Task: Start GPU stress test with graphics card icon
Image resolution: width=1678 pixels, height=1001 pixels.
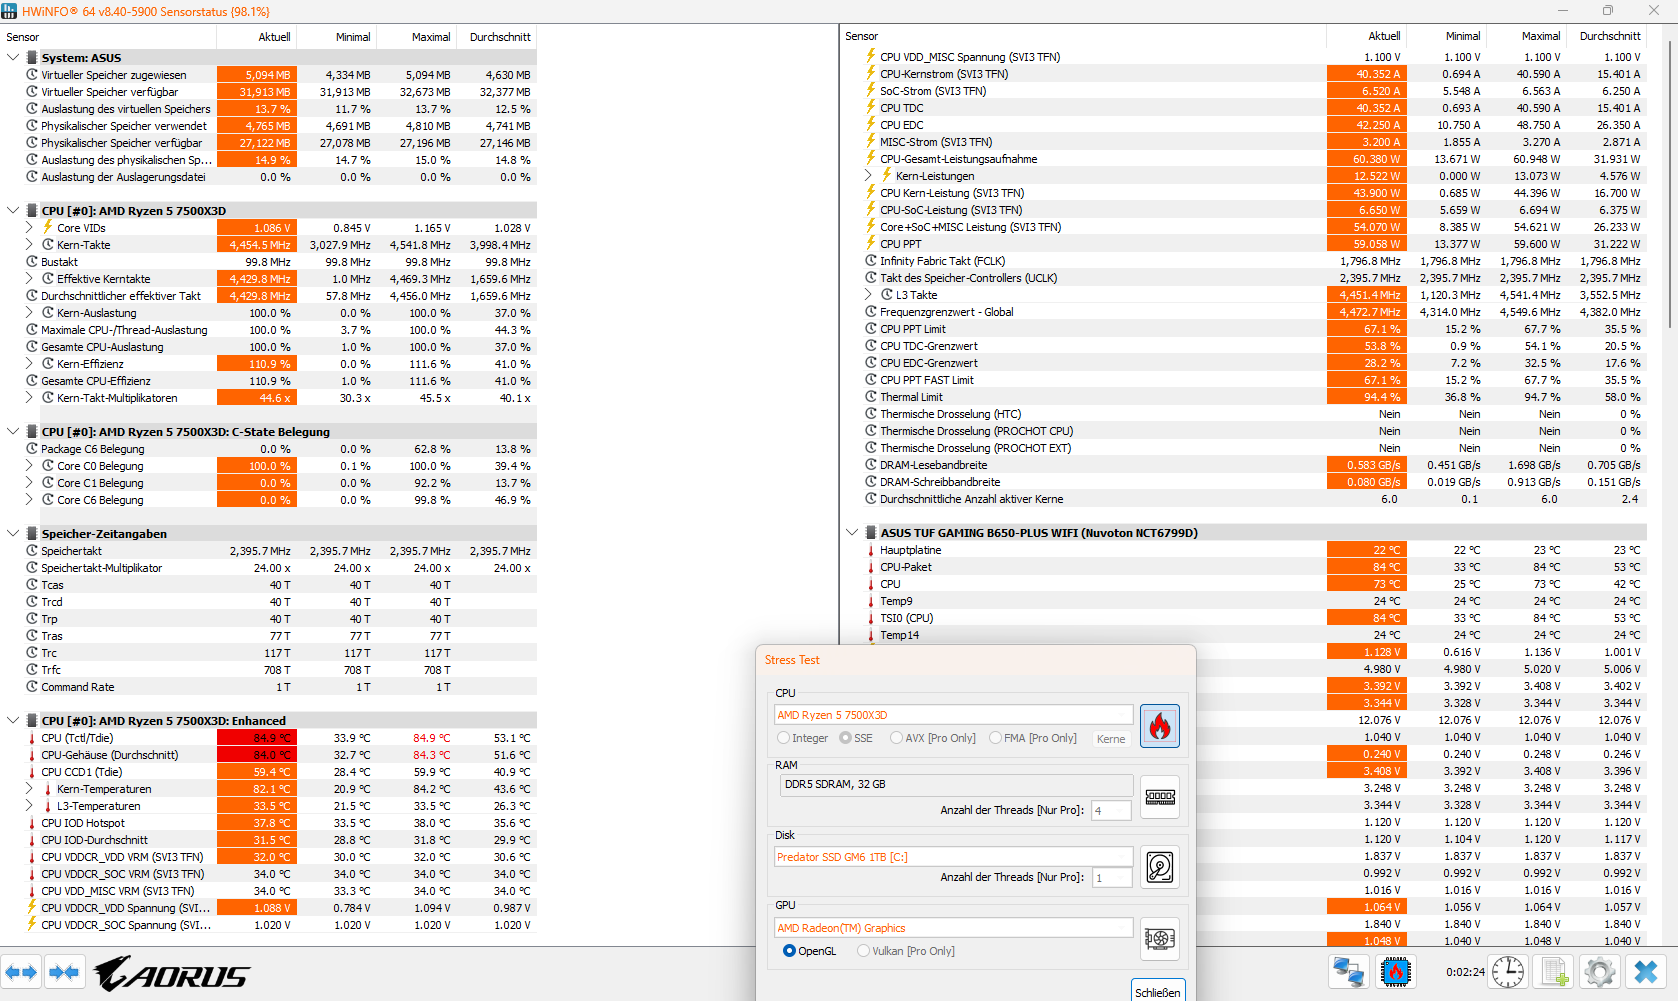Action: (1160, 938)
